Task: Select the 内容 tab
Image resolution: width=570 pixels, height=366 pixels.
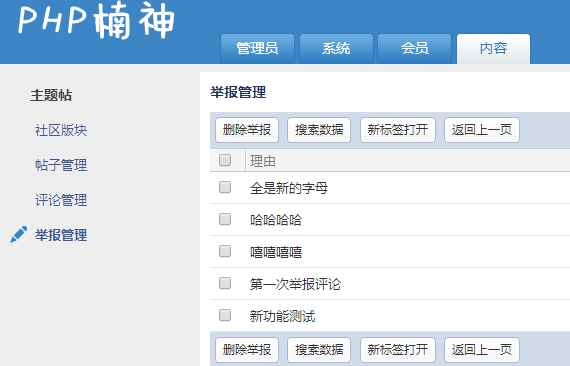Action: [493, 49]
